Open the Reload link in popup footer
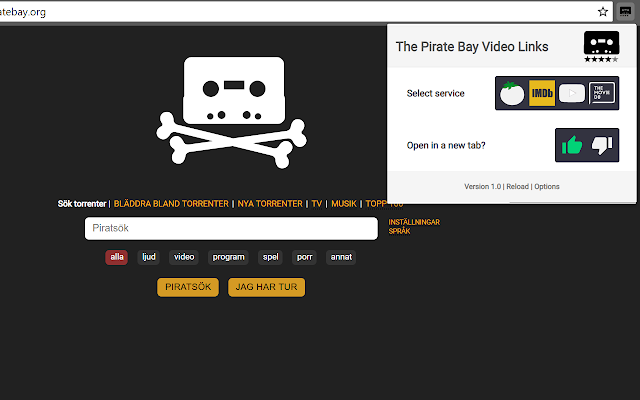This screenshot has height=400, width=640. tap(518, 187)
